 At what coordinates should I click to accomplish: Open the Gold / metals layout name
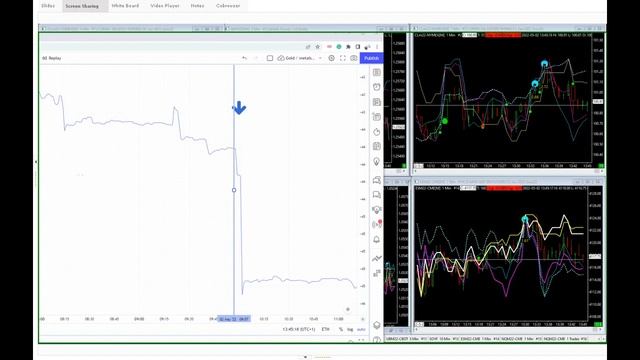pos(300,58)
